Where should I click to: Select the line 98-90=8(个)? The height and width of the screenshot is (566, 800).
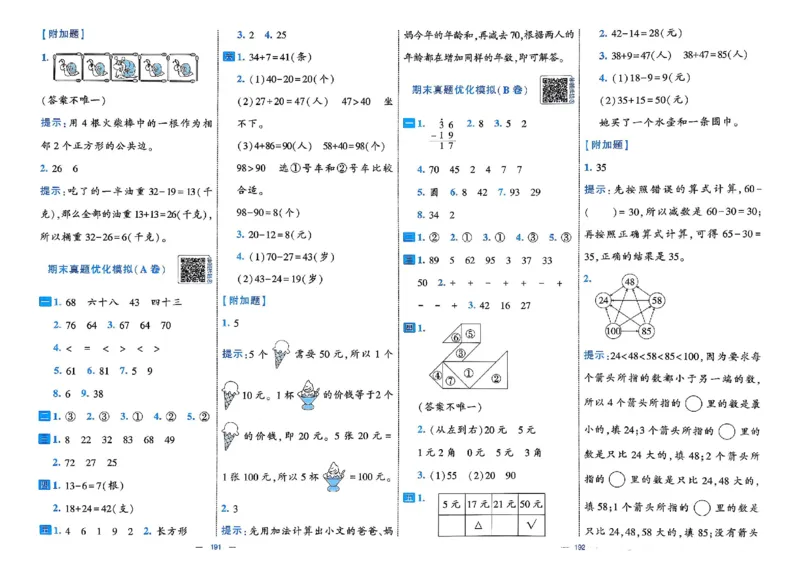pyautogui.click(x=268, y=212)
